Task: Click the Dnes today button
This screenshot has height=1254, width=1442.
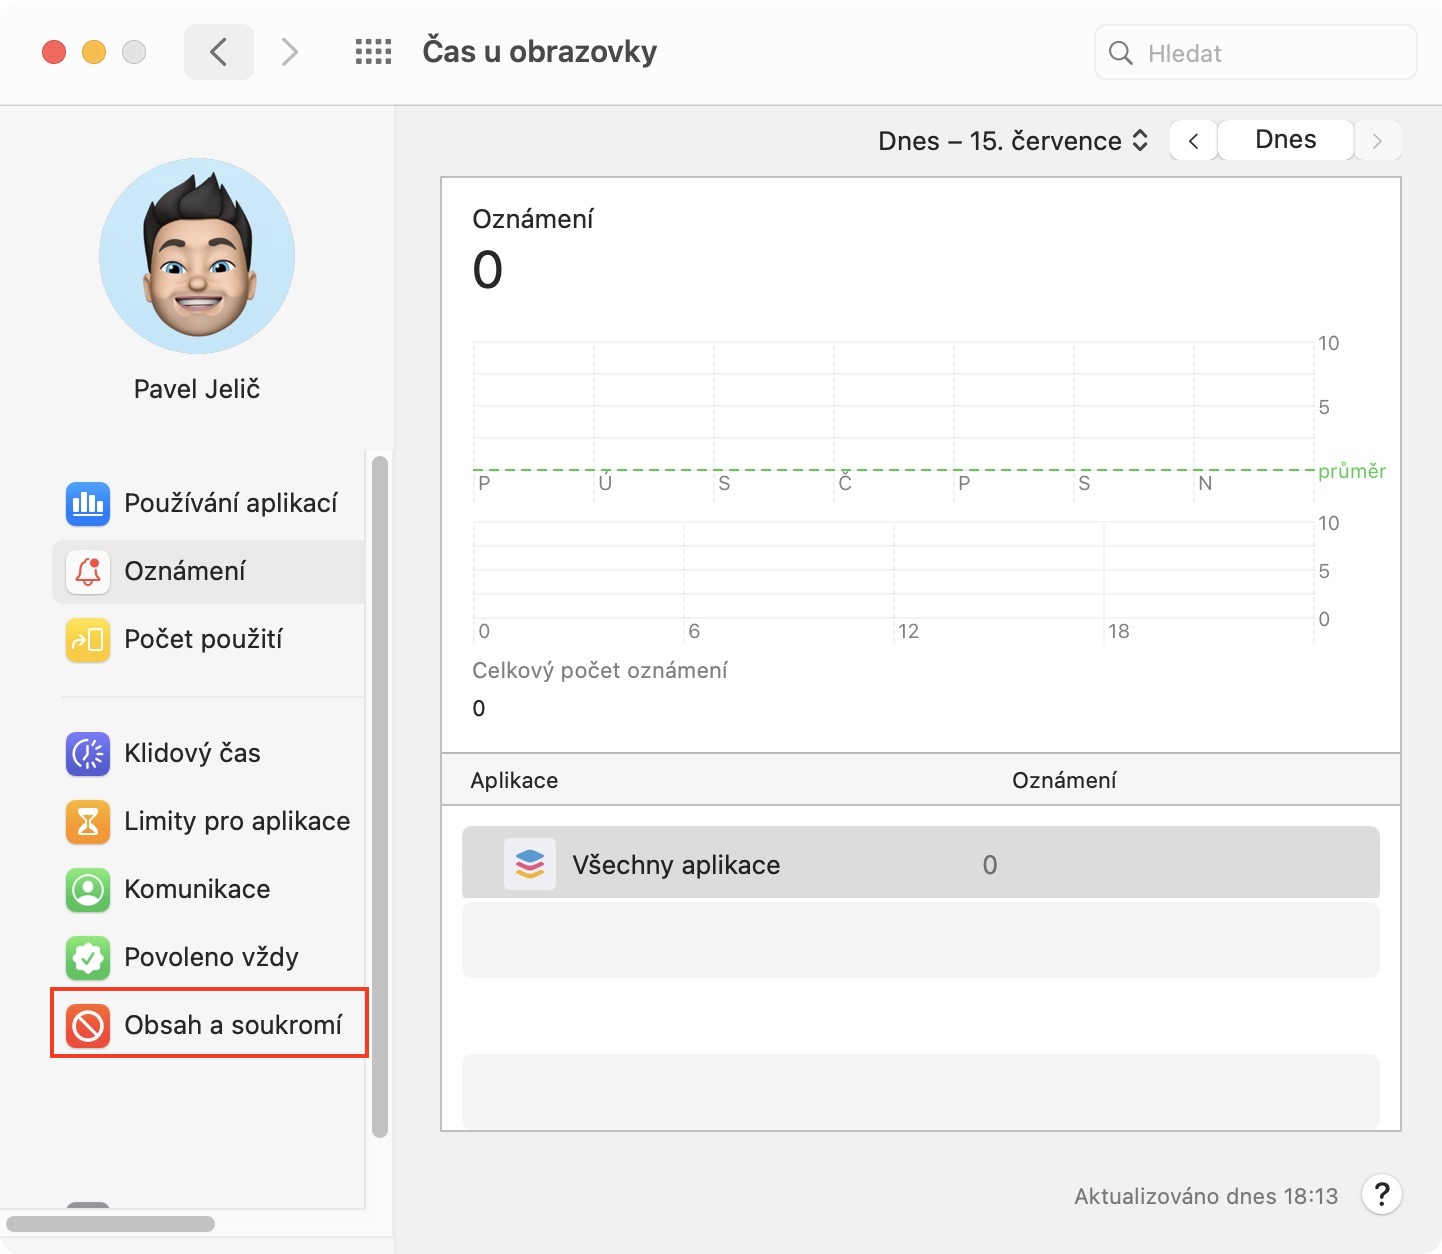Action: (1285, 140)
